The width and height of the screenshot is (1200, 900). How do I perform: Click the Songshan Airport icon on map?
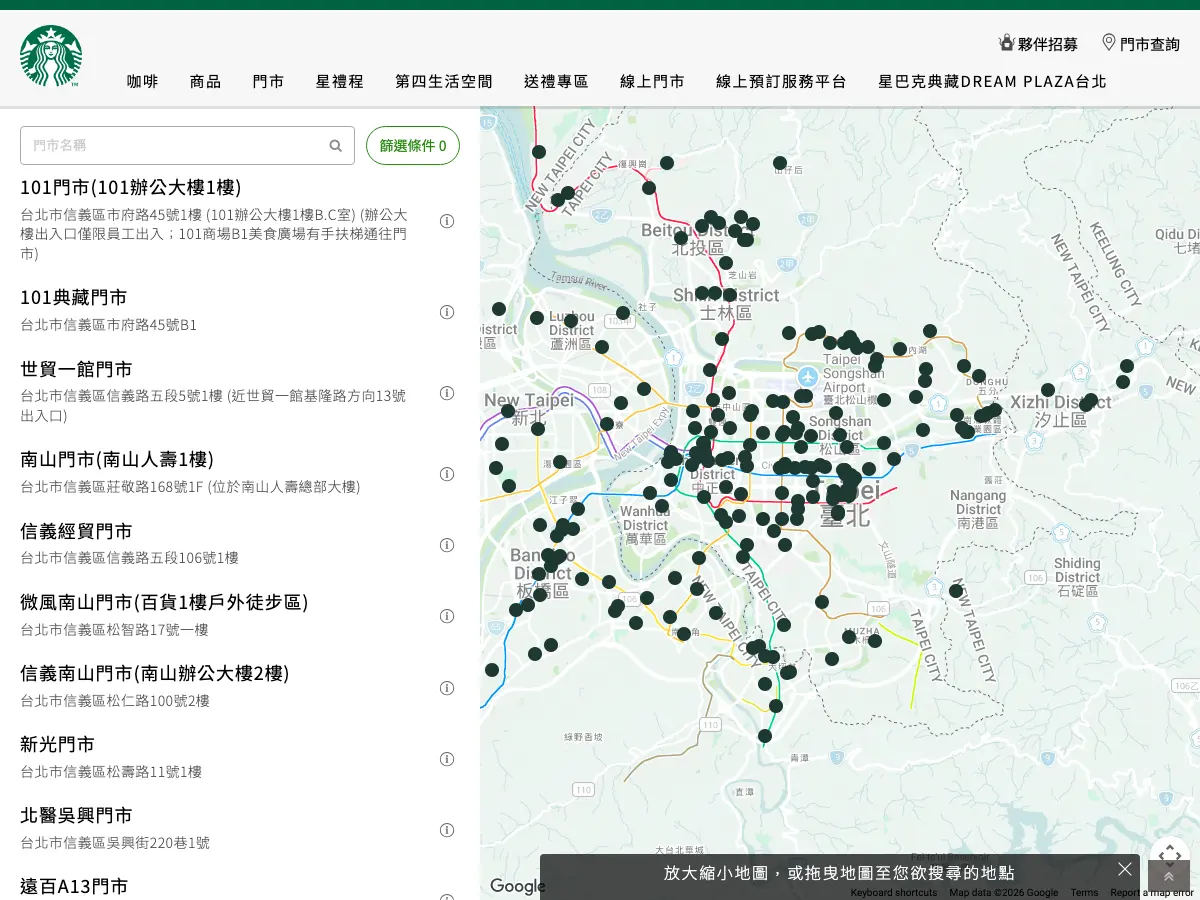click(809, 377)
